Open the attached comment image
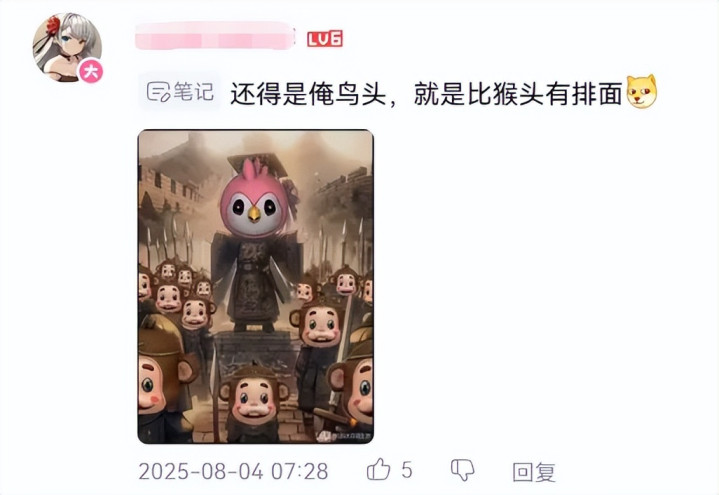This screenshot has width=719, height=495. pyautogui.click(x=256, y=287)
